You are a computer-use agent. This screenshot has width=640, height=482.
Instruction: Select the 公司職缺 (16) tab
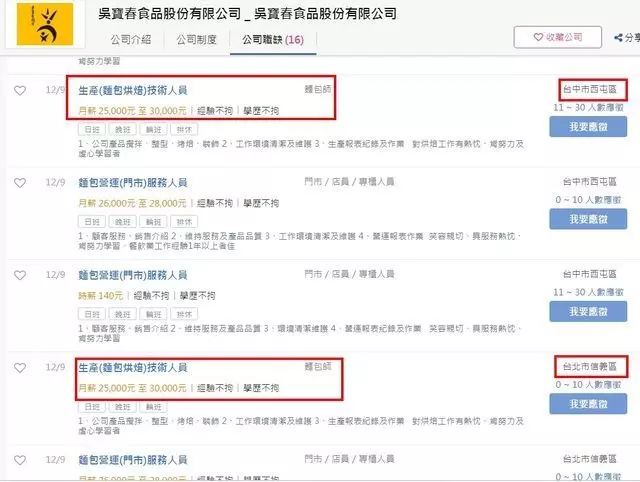tap(273, 40)
